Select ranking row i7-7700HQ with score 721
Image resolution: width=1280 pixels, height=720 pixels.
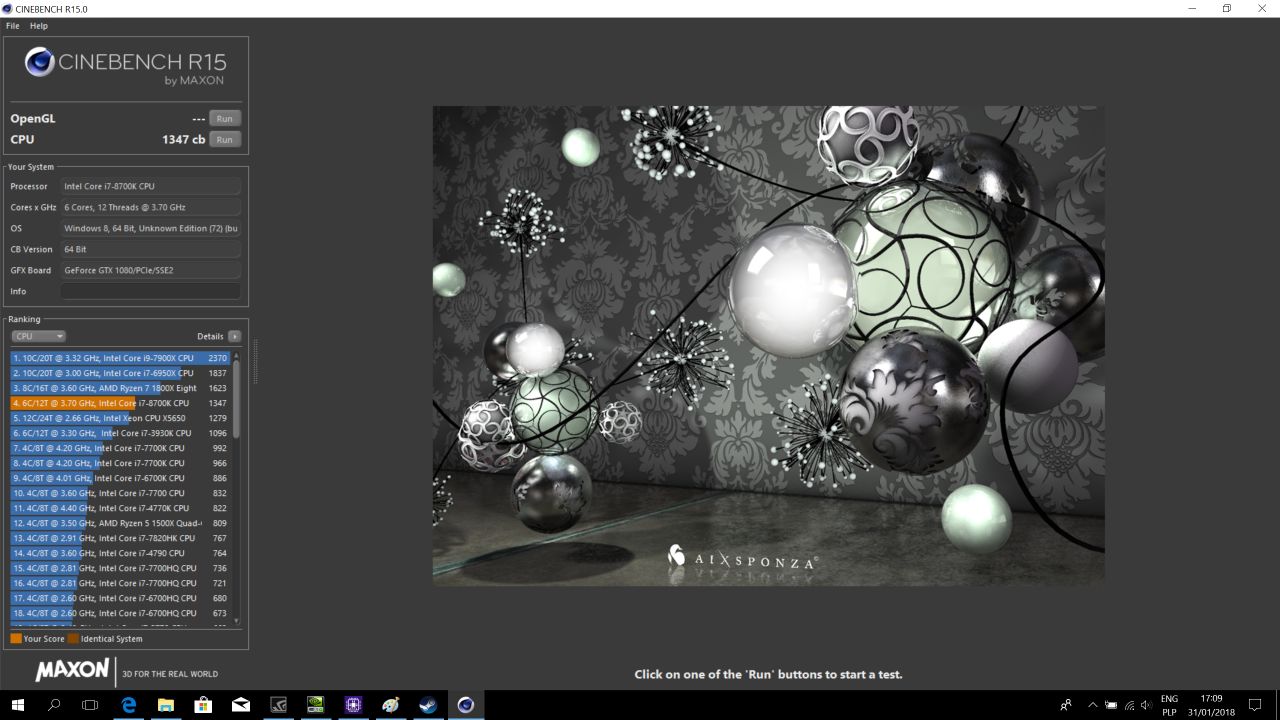[x=120, y=583]
